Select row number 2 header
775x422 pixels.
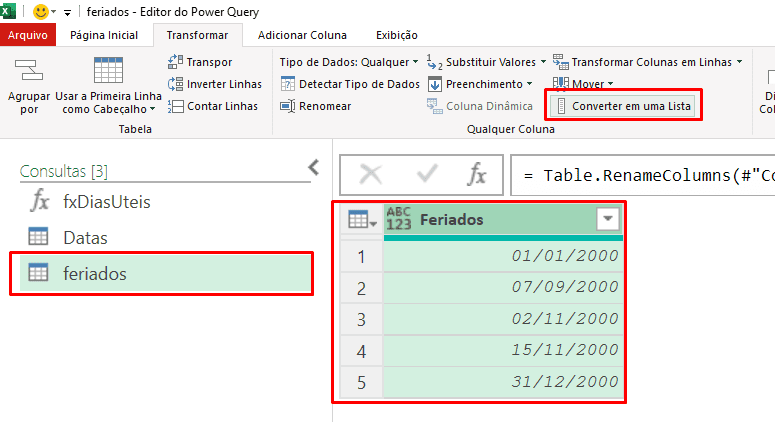[361, 288]
